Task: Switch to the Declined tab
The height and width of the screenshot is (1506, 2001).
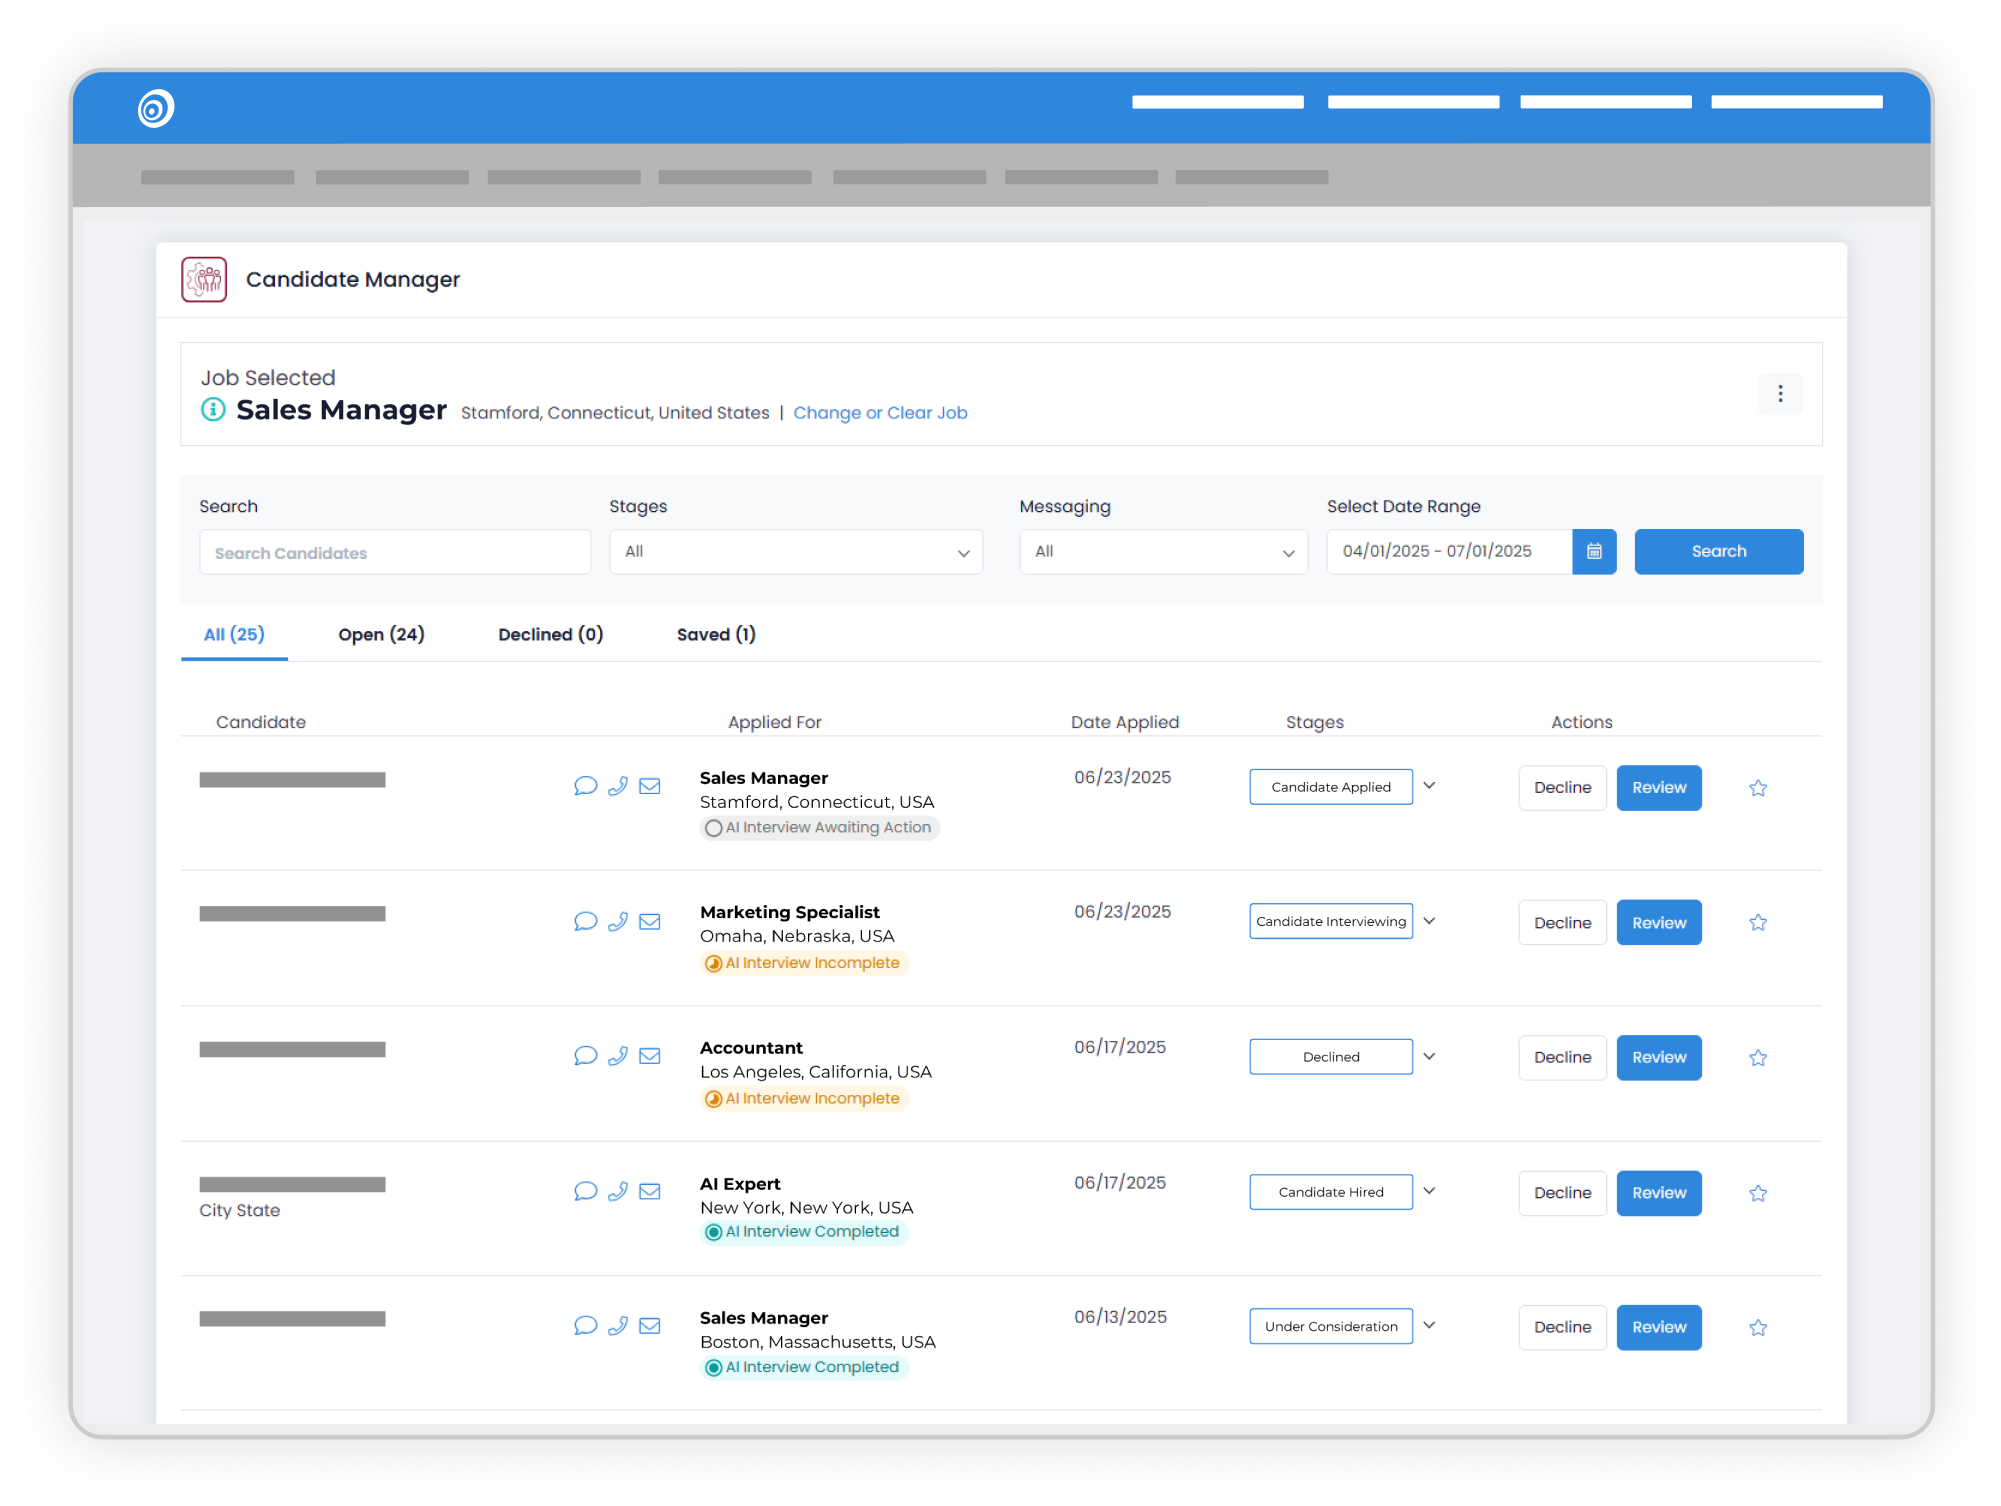Action: point(550,634)
